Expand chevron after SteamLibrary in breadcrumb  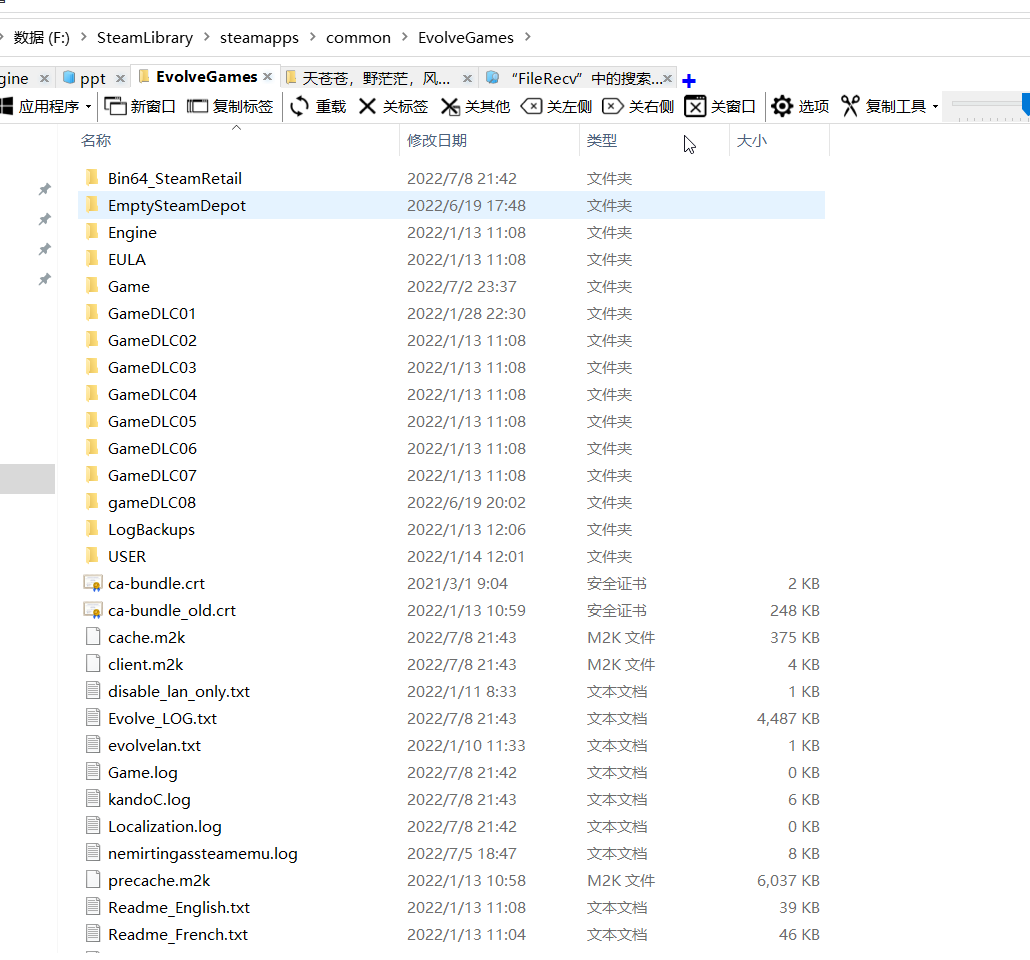click(207, 37)
